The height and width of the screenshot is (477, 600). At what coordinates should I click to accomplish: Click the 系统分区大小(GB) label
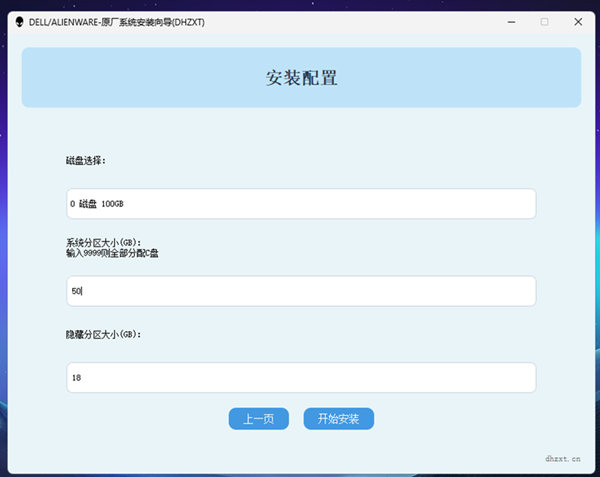(103, 243)
